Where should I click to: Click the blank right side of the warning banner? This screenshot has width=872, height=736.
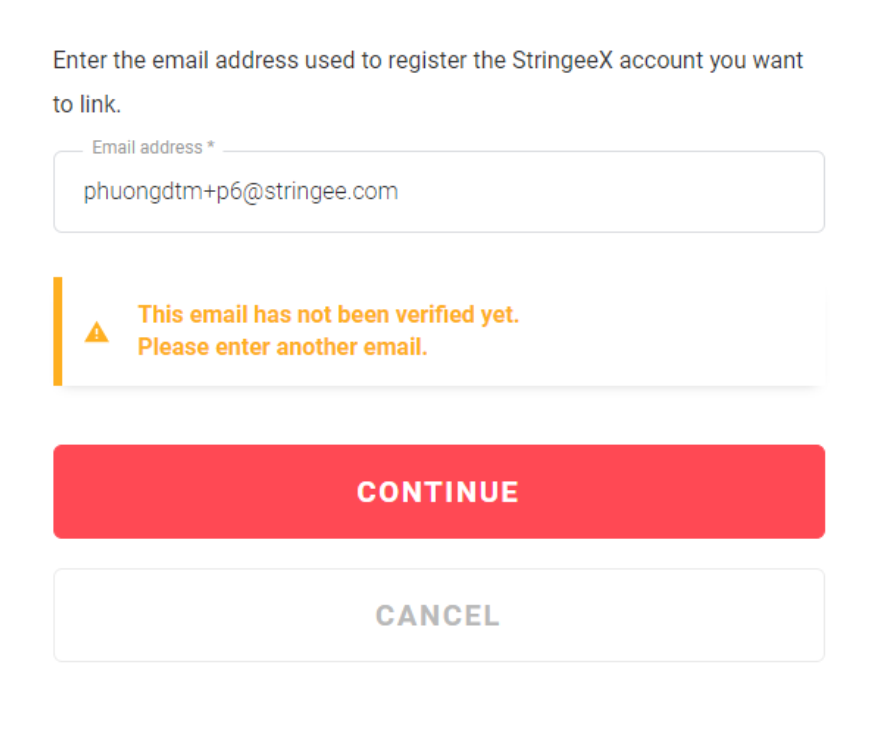click(x=680, y=332)
